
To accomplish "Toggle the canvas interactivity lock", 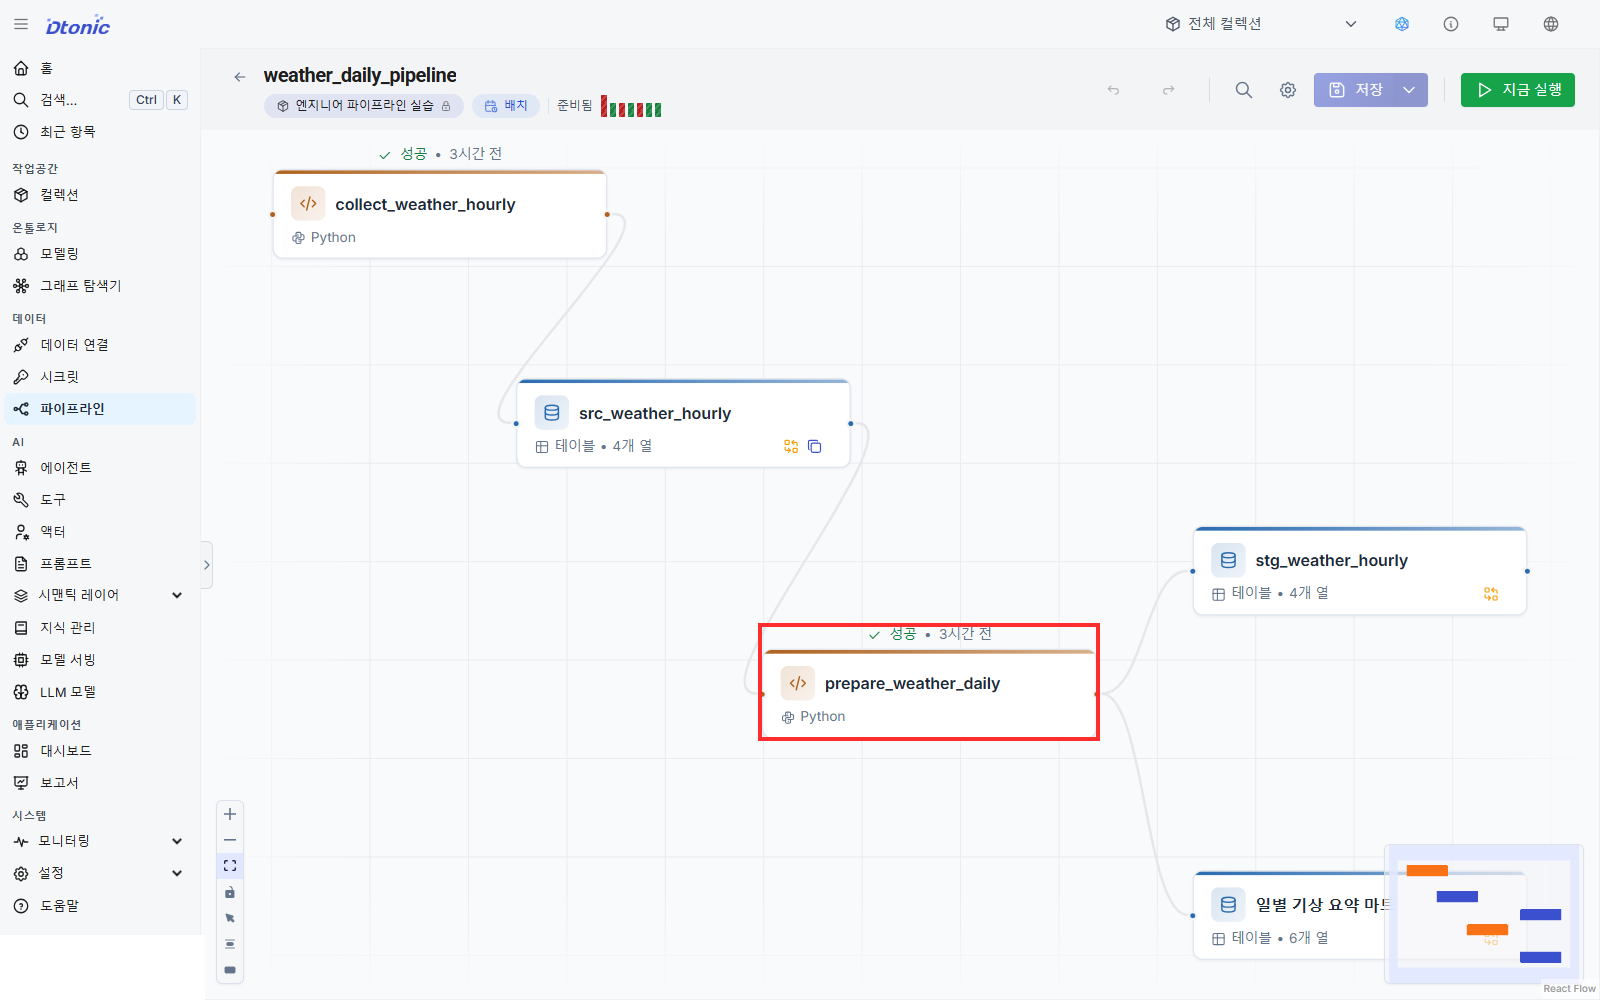I will [x=230, y=892].
